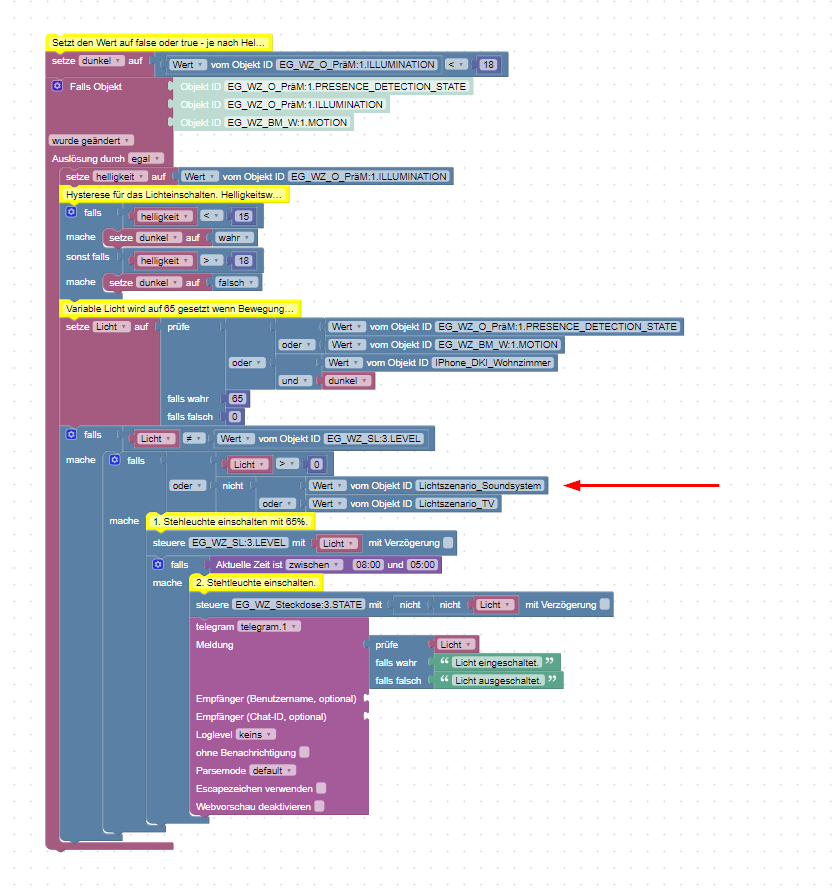Open the '>' operator dropdown beside value 18
The height and width of the screenshot is (891, 839).
coord(211,261)
